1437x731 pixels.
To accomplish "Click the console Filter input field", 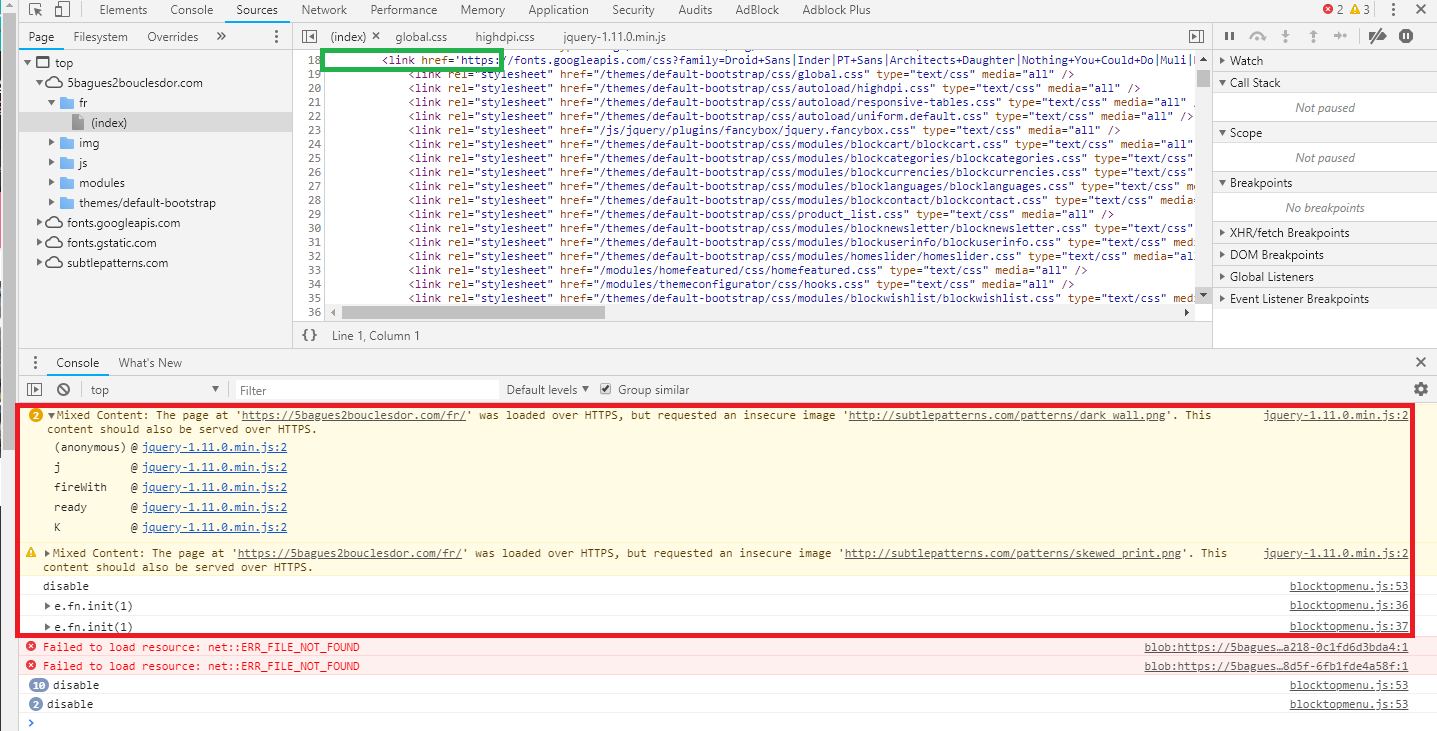I will coord(367,390).
